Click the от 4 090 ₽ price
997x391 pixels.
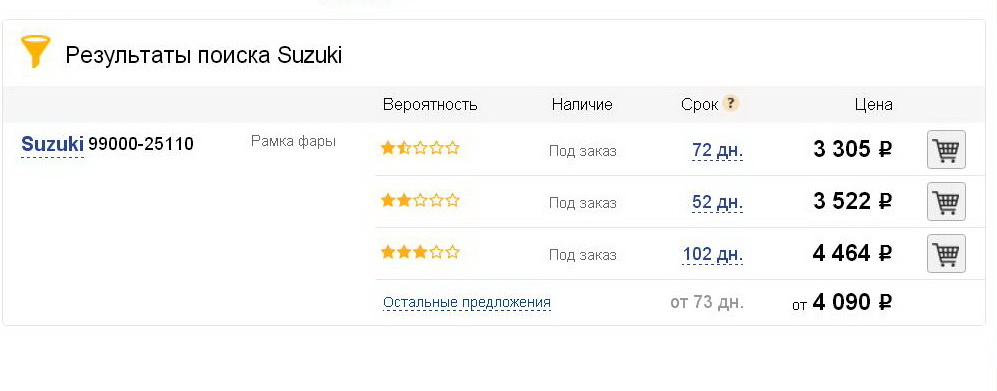[842, 302]
